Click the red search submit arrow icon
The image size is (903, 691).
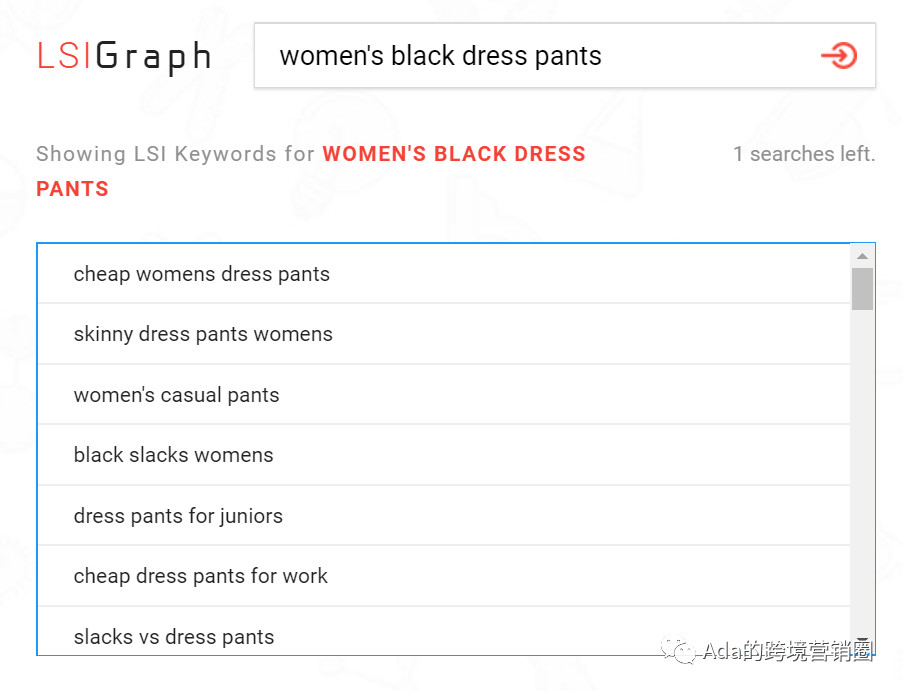tap(839, 56)
